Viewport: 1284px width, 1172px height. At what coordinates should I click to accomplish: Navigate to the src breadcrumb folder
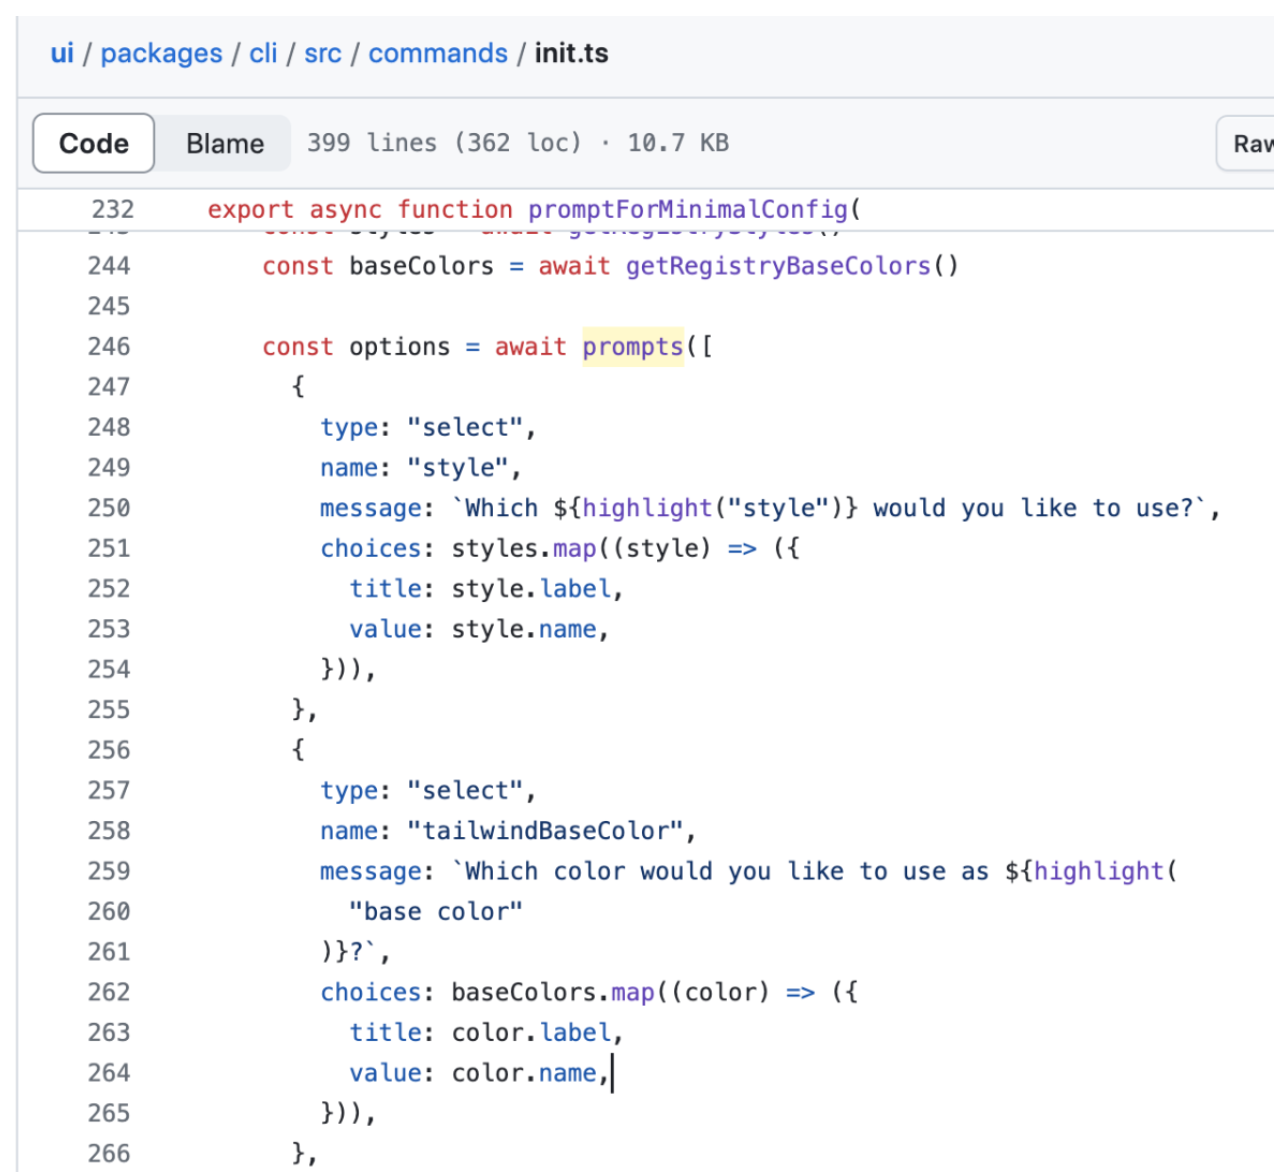tap(323, 53)
